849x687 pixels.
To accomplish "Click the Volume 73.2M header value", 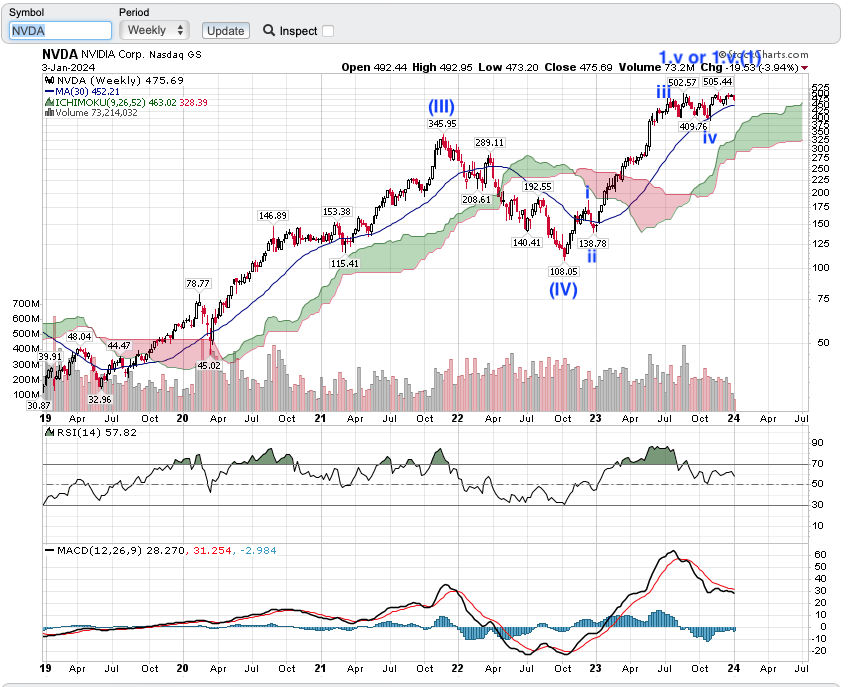I will [657, 67].
